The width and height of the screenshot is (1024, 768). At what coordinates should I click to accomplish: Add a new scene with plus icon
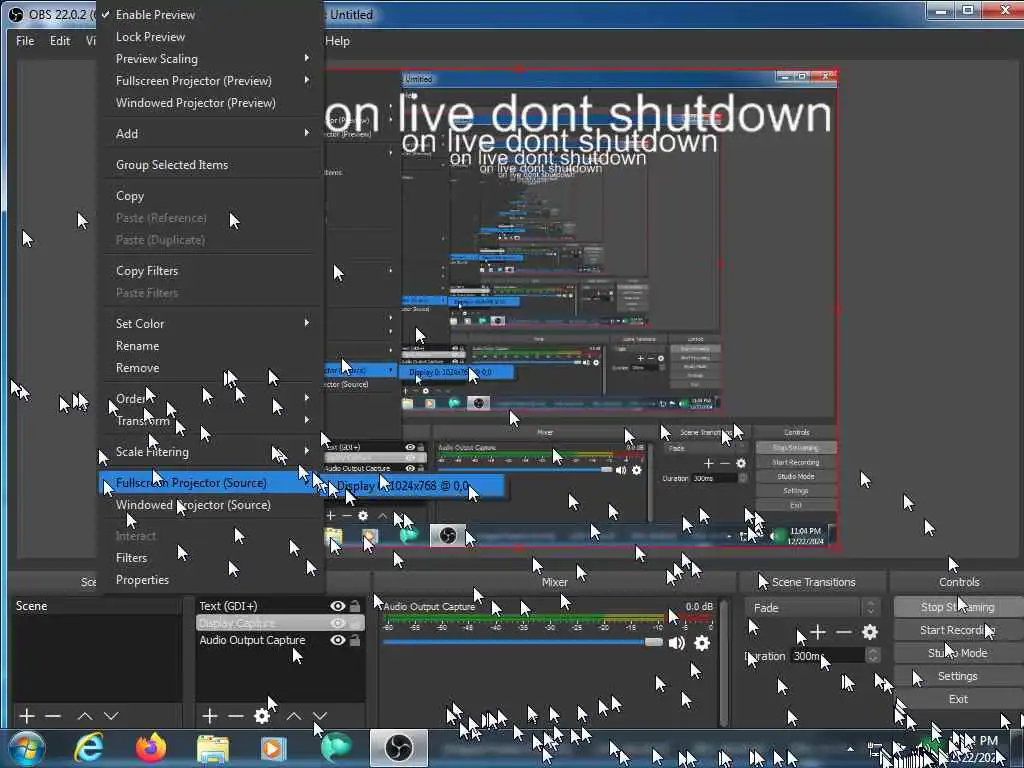[27, 716]
